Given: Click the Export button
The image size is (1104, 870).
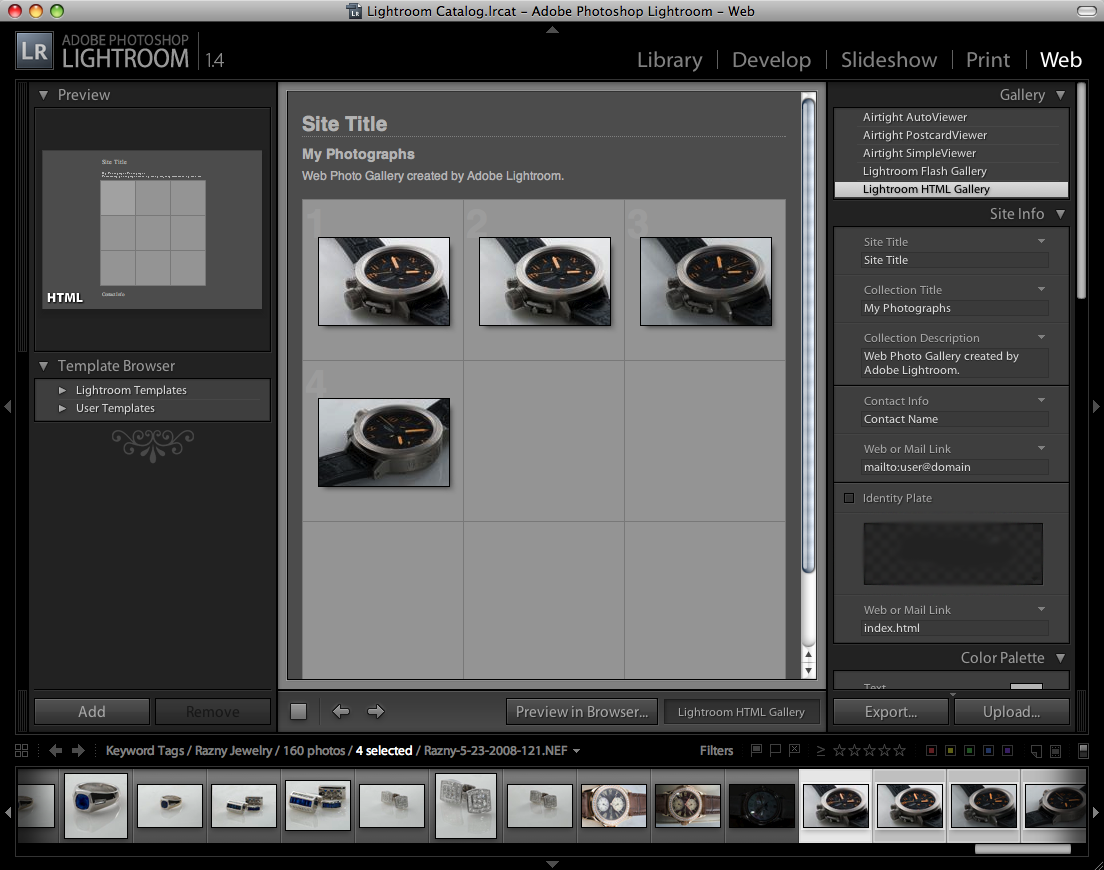Looking at the screenshot, I should pos(891,712).
